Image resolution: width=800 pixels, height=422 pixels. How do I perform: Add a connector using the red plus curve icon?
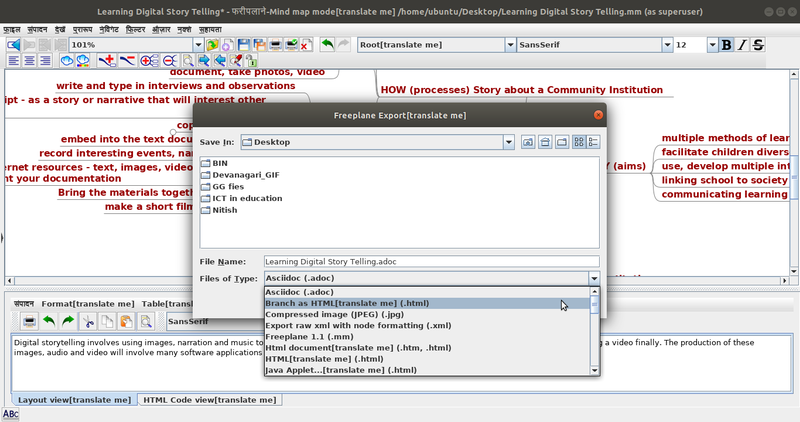coord(107,61)
